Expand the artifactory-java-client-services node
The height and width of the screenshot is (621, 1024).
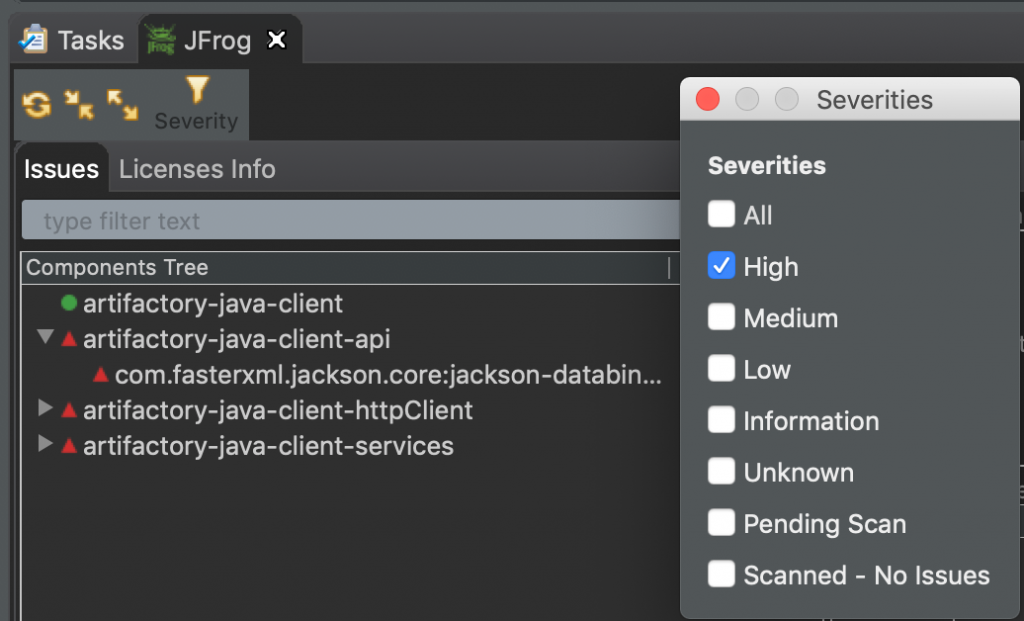click(x=45, y=445)
